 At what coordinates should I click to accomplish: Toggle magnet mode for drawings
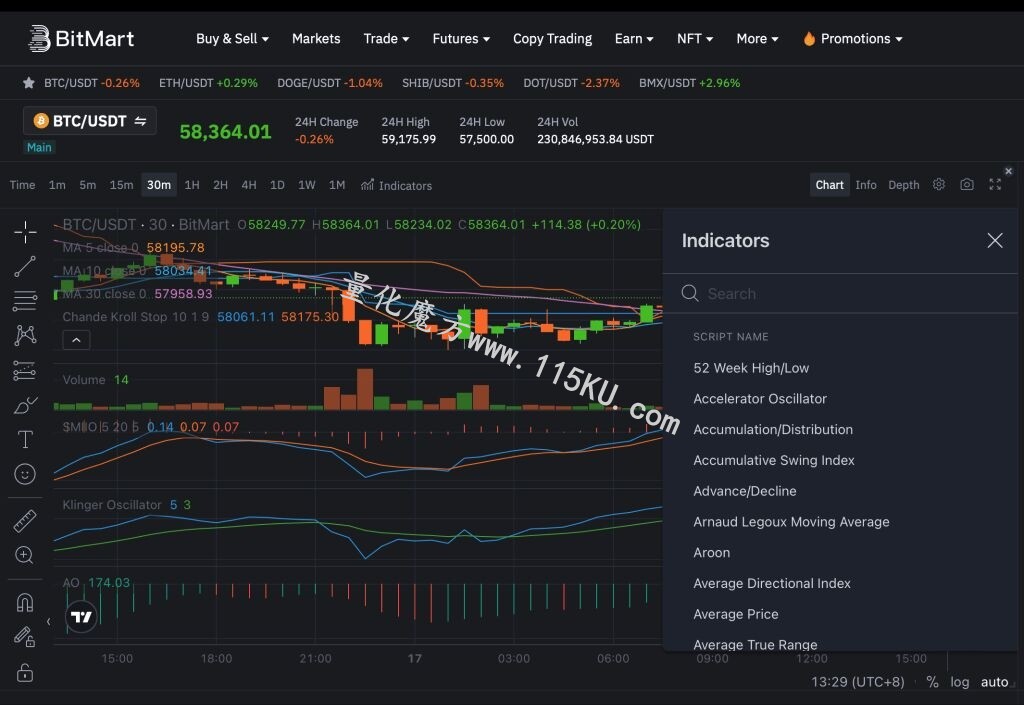[25, 602]
